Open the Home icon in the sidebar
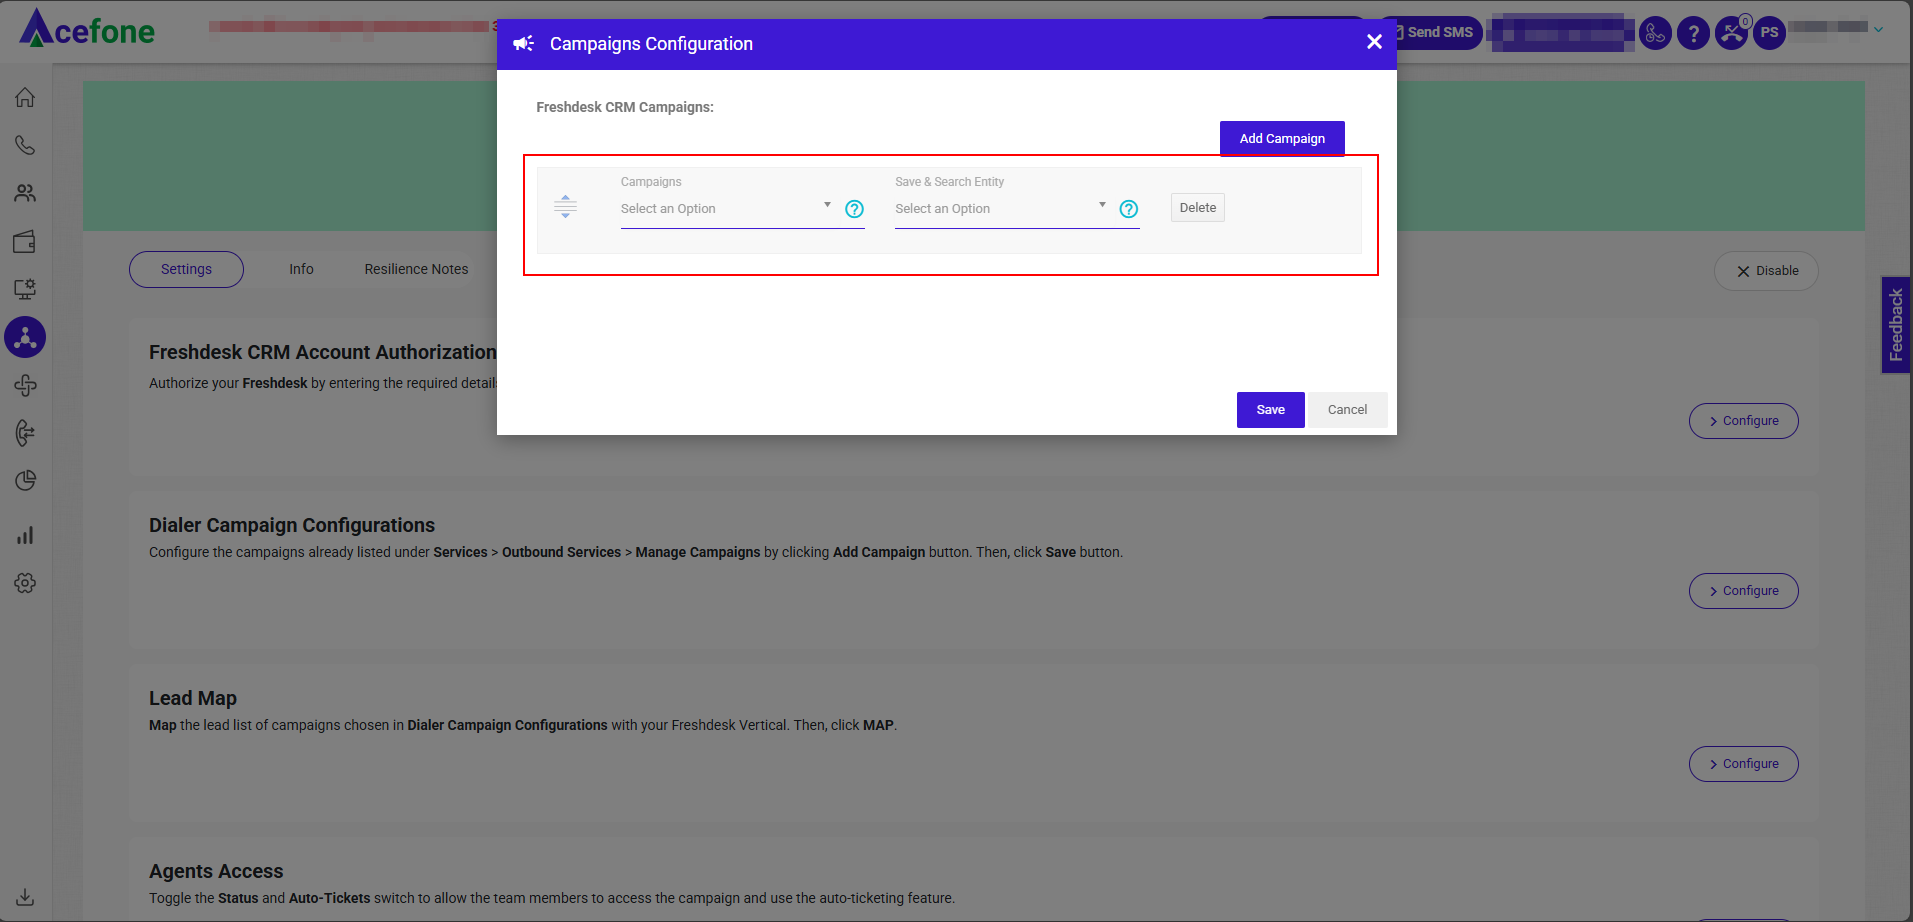 click(25, 97)
